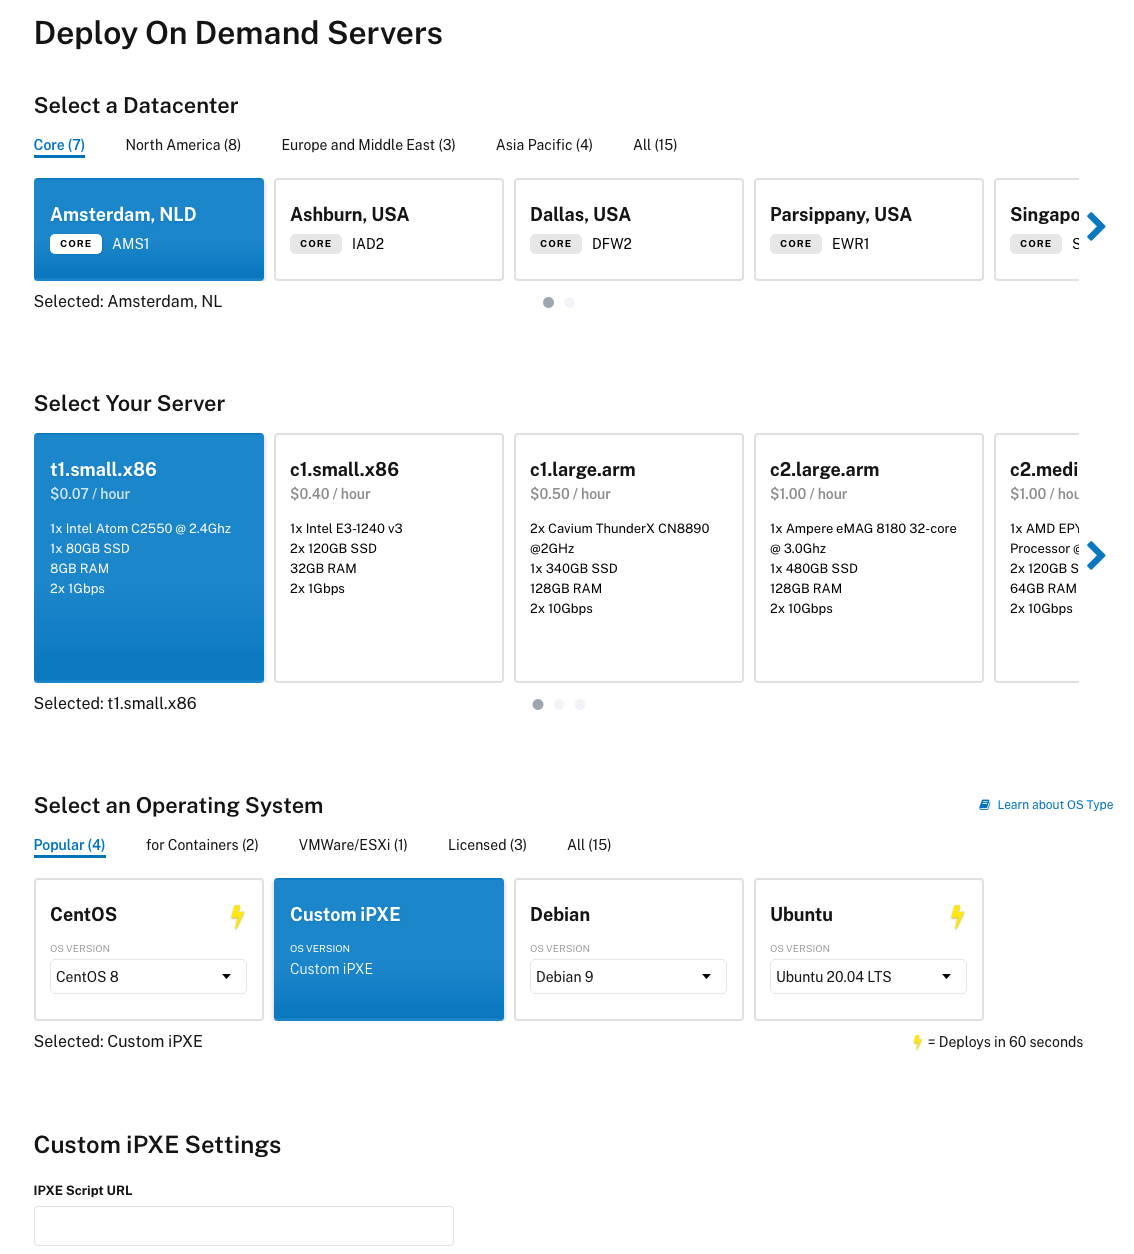Select the c2.large.arm server card
Image resolution: width=1134 pixels, height=1254 pixels.
point(869,558)
